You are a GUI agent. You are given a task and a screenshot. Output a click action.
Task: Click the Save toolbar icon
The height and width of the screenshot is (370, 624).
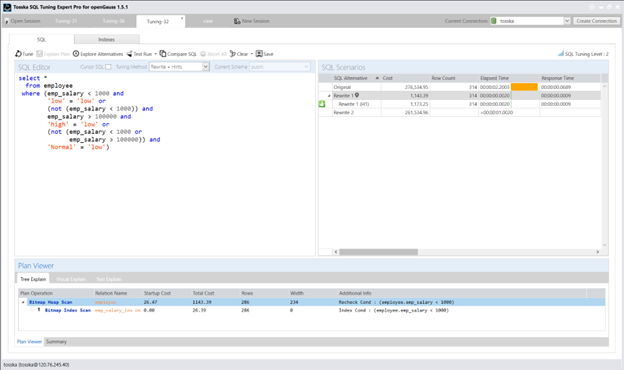(259, 54)
